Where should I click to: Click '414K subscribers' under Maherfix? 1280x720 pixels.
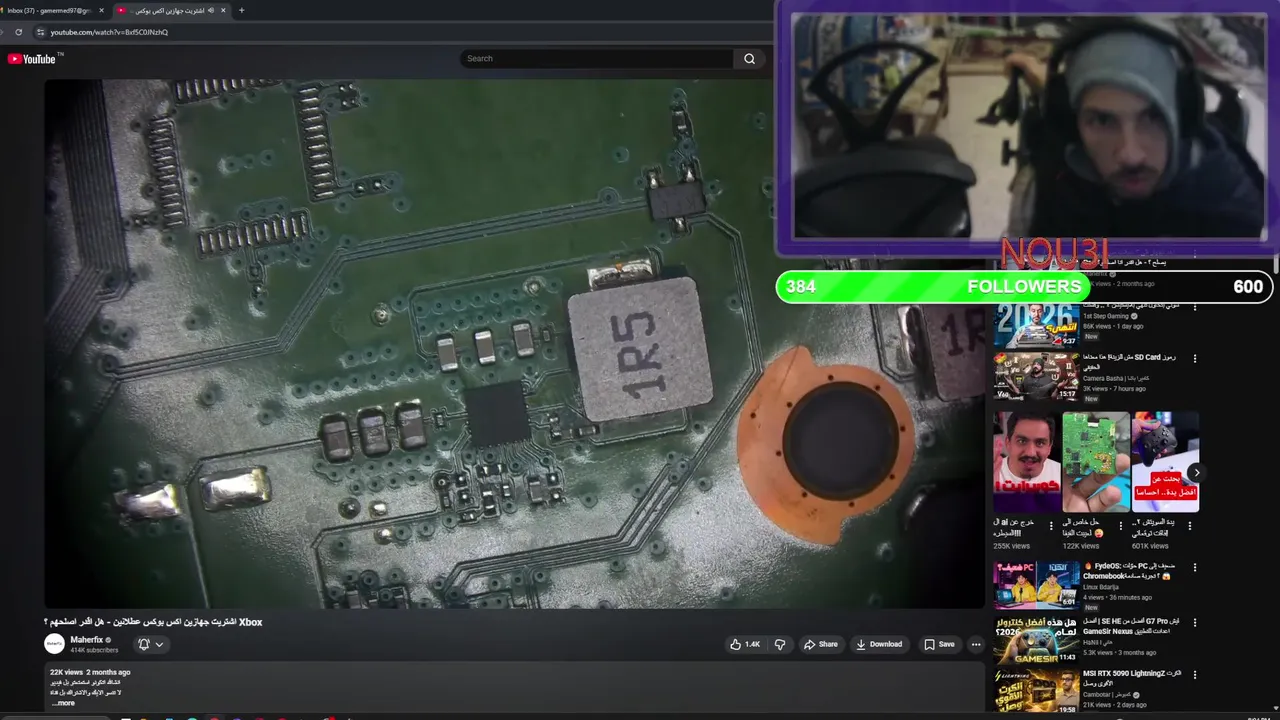coord(94,650)
